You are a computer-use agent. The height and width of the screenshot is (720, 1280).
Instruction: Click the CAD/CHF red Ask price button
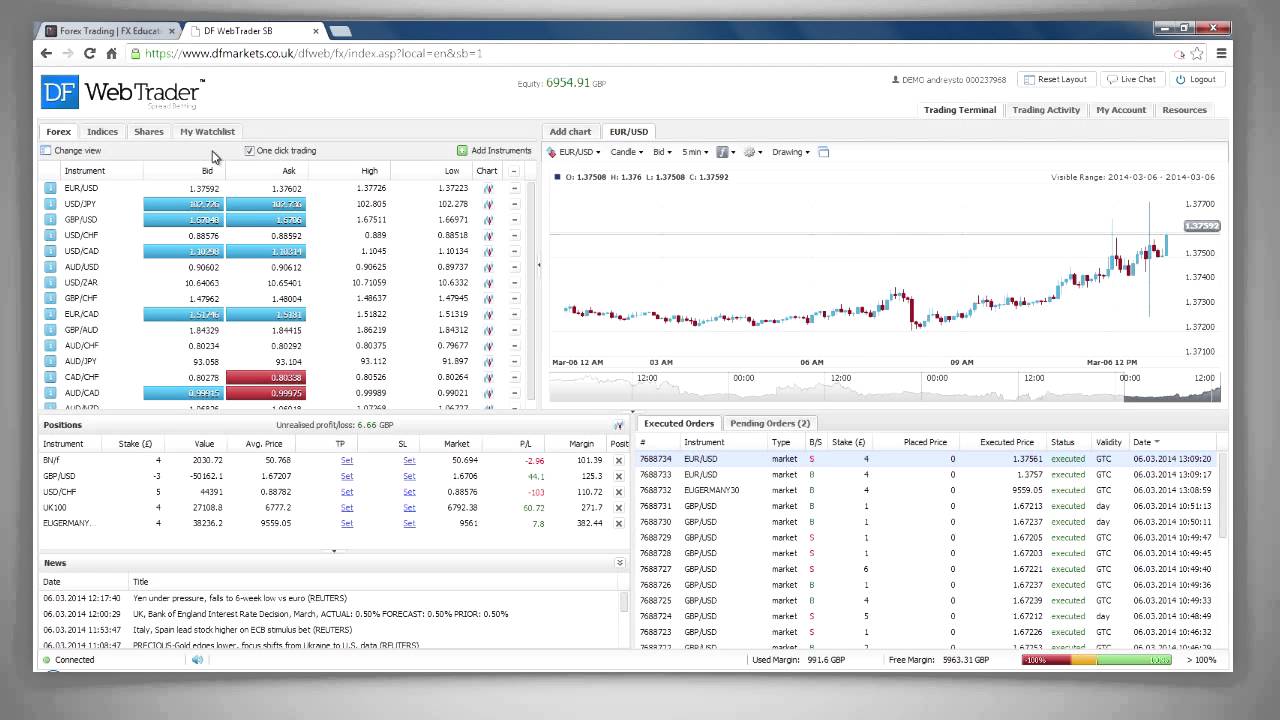(266, 377)
